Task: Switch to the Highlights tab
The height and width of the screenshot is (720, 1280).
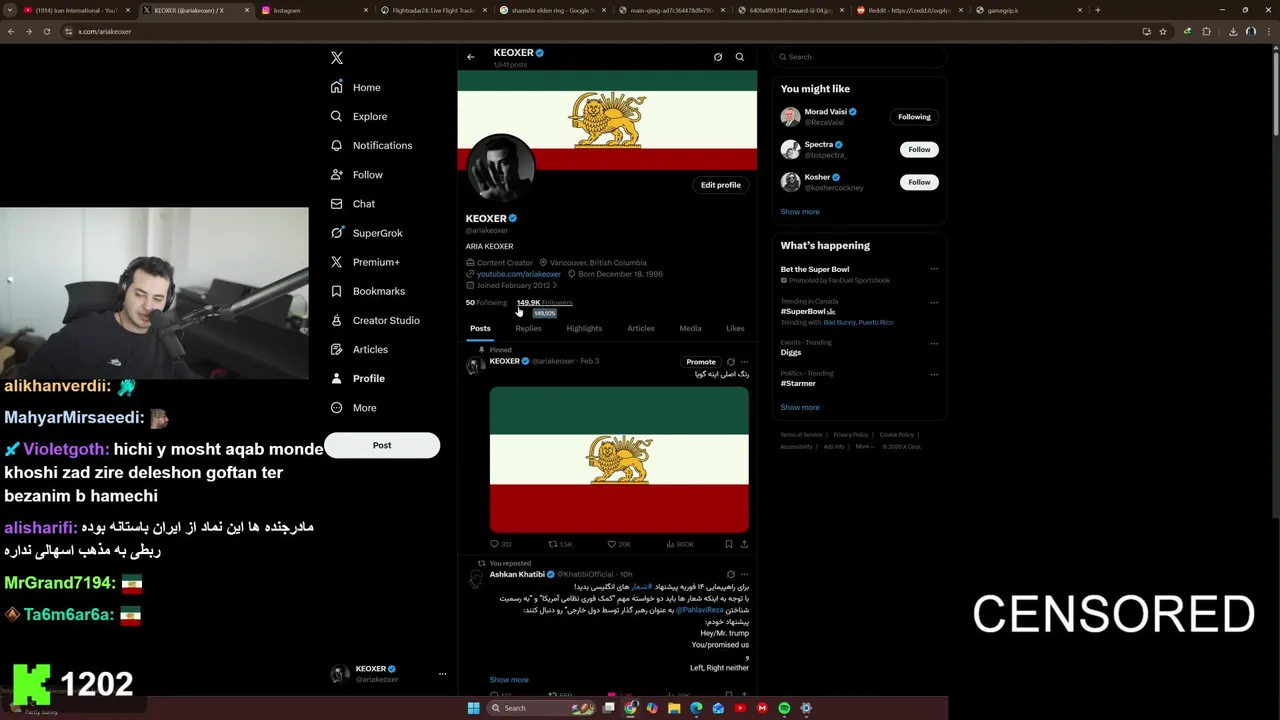Action: [584, 328]
